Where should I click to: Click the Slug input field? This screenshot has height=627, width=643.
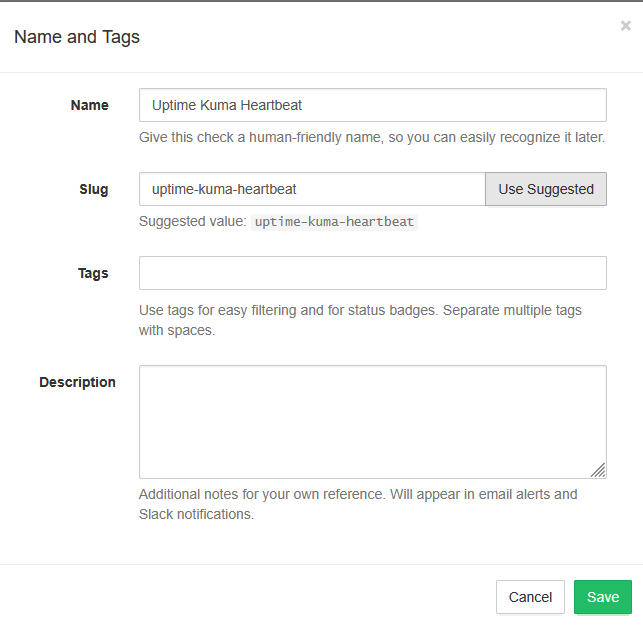pyautogui.click(x=312, y=189)
